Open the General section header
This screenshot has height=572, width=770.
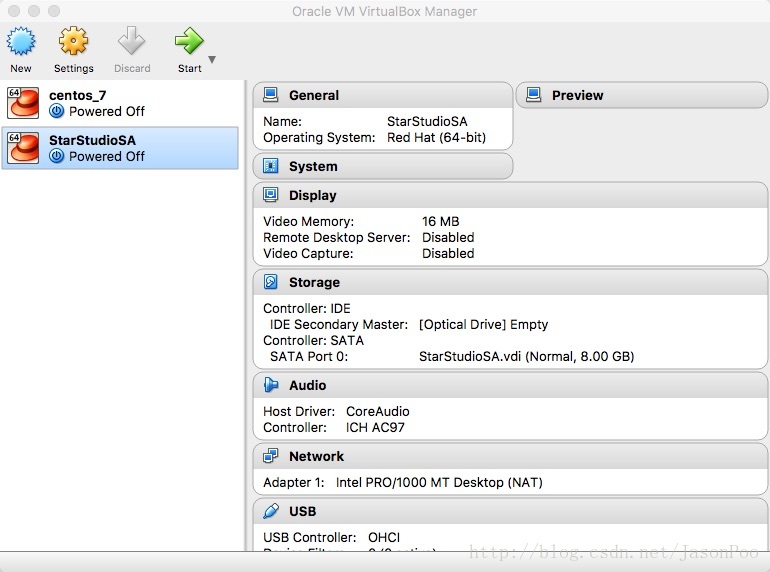click(x=383, y=95)
